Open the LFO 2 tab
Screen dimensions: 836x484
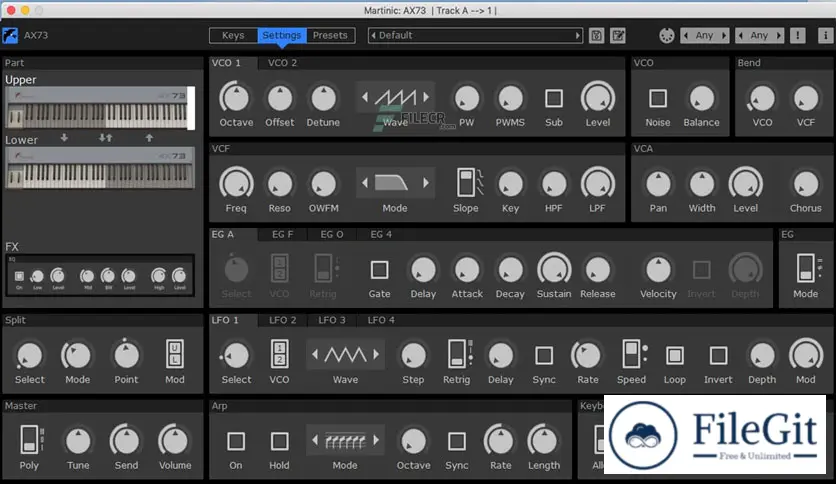283,320
